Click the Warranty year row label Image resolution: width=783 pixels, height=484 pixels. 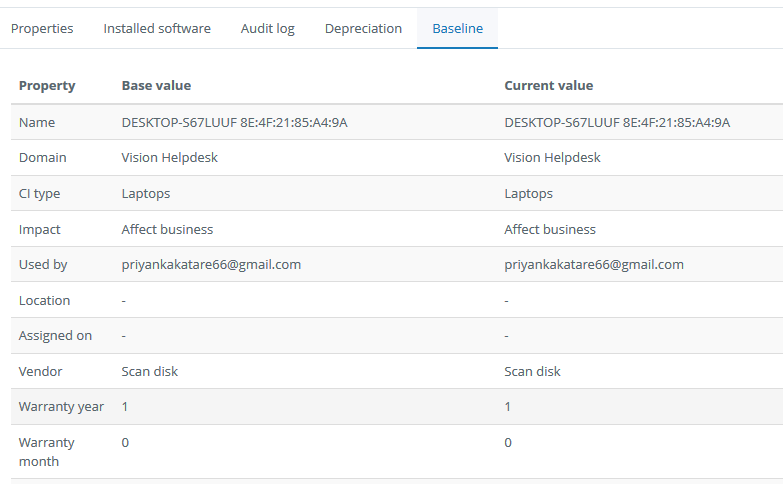click(61, 407)
